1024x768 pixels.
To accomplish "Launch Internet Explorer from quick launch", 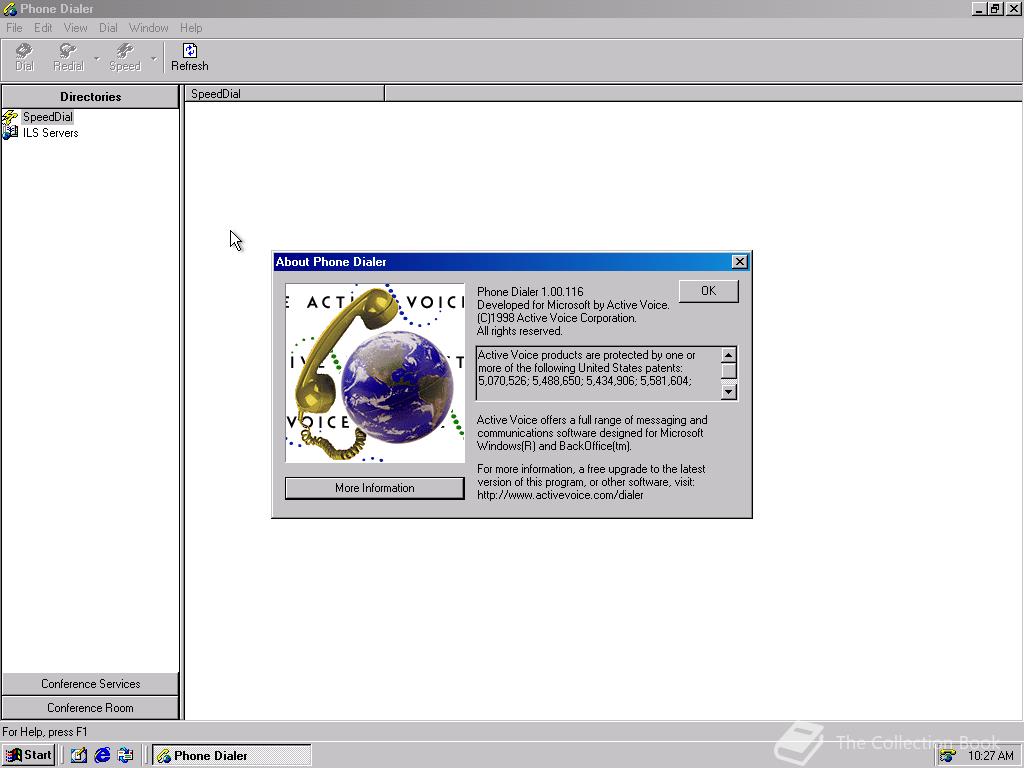I will click(102, 756).
